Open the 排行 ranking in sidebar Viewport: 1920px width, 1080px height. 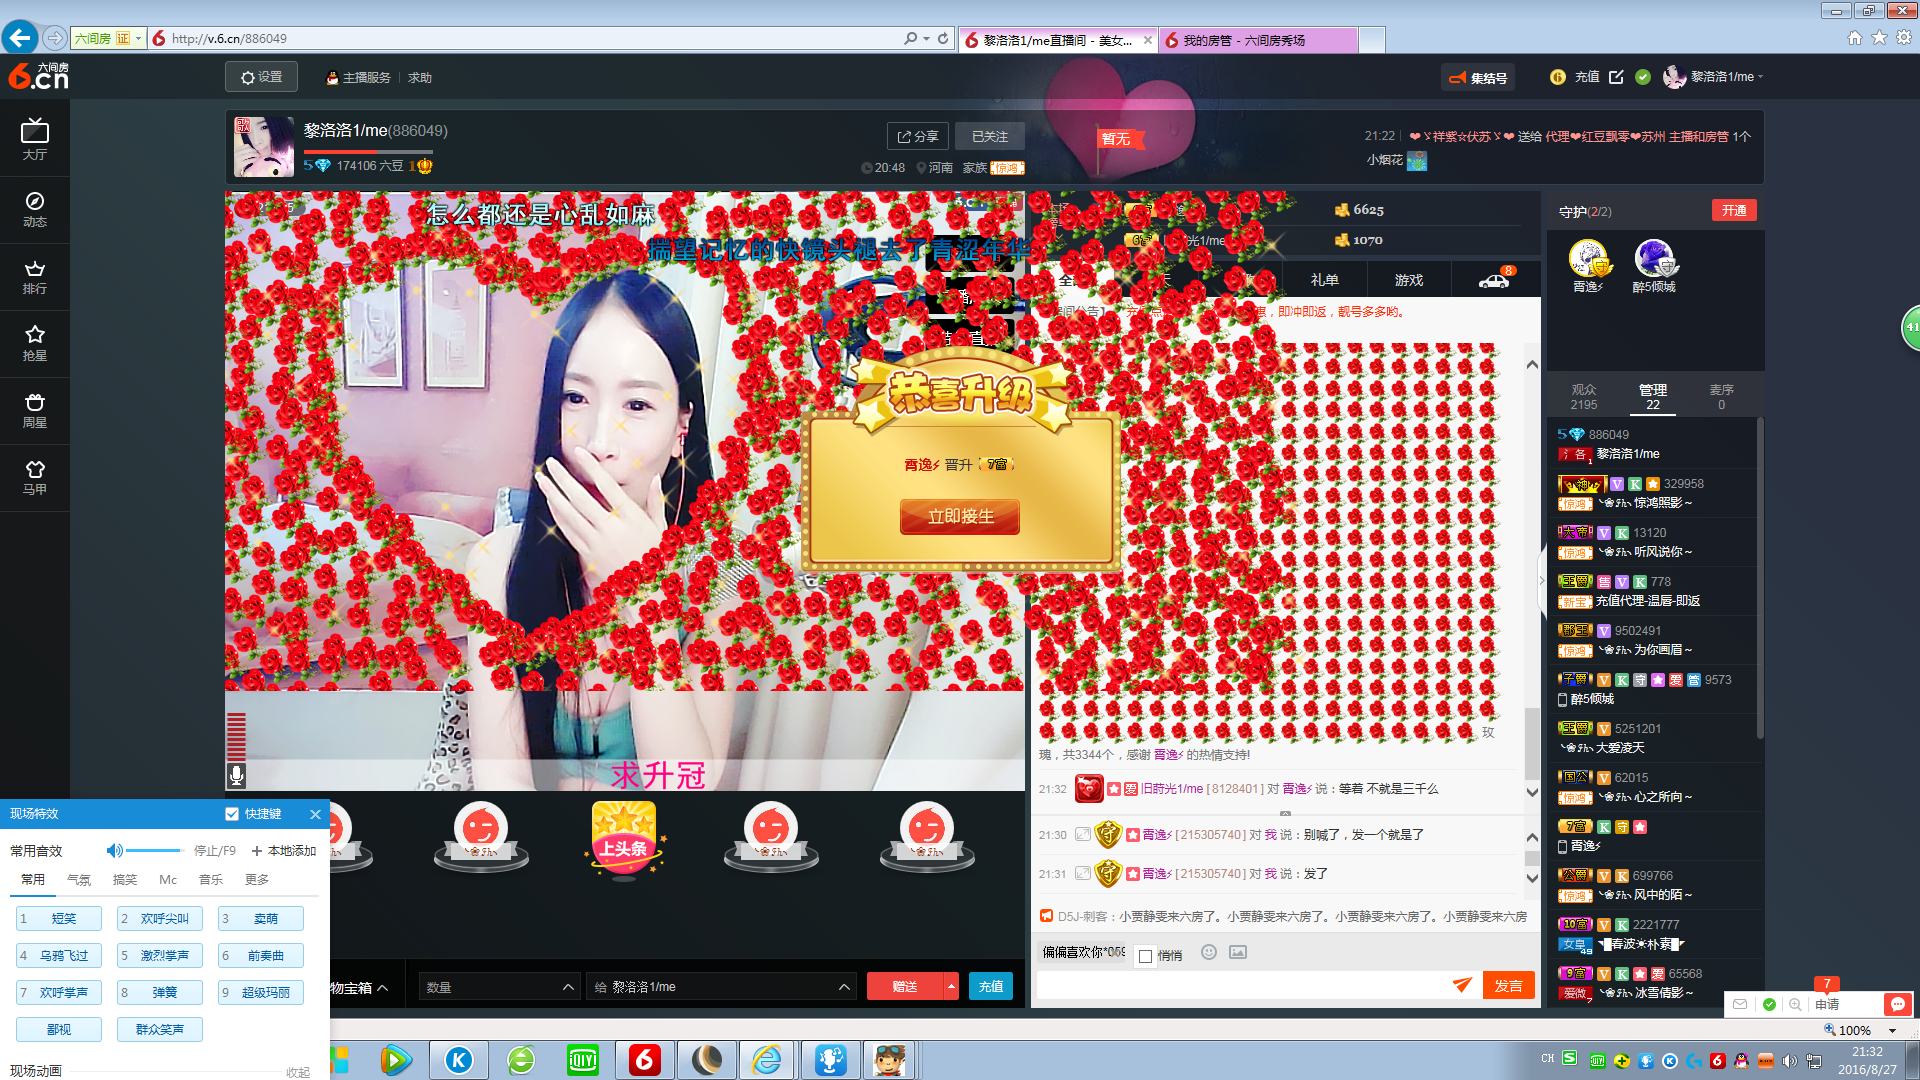coord(35,277)
